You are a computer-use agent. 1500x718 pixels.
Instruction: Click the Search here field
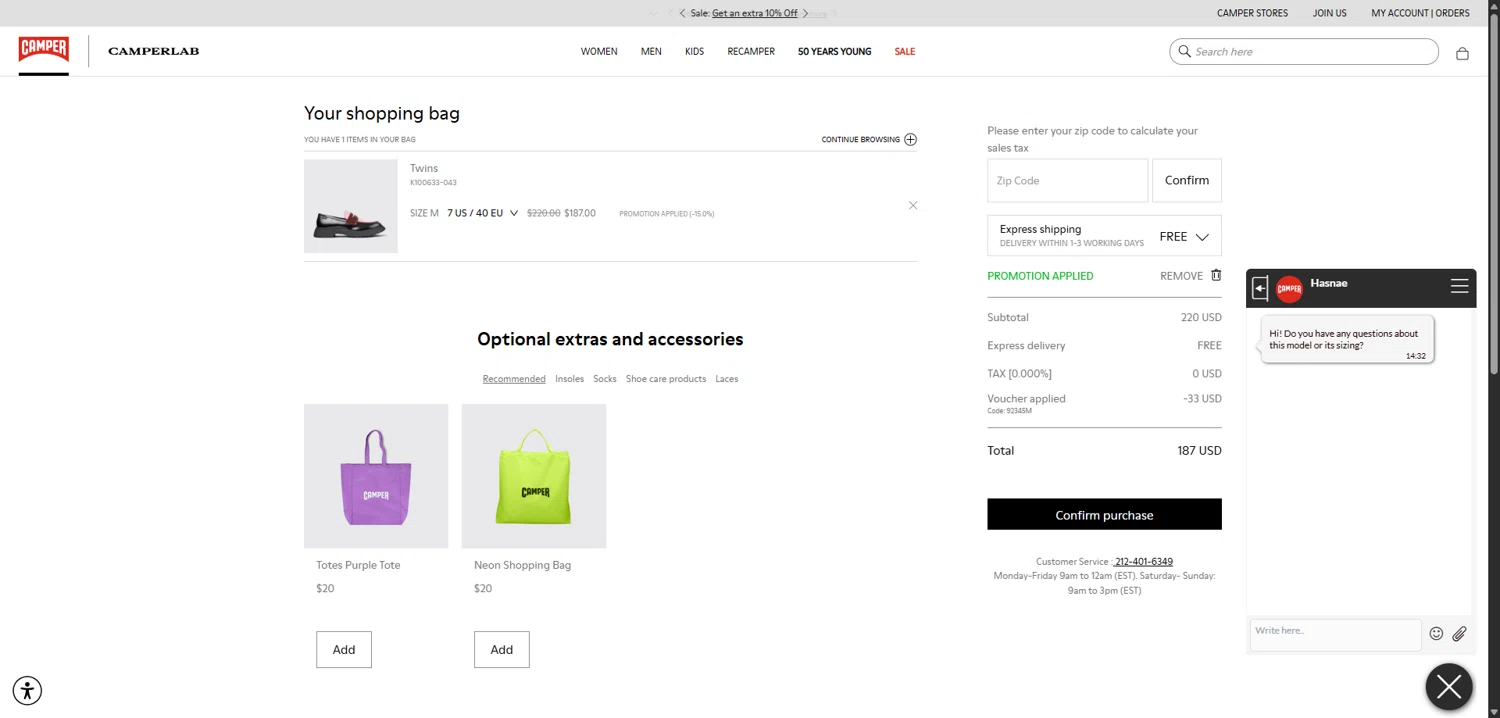click(1304, 51)
